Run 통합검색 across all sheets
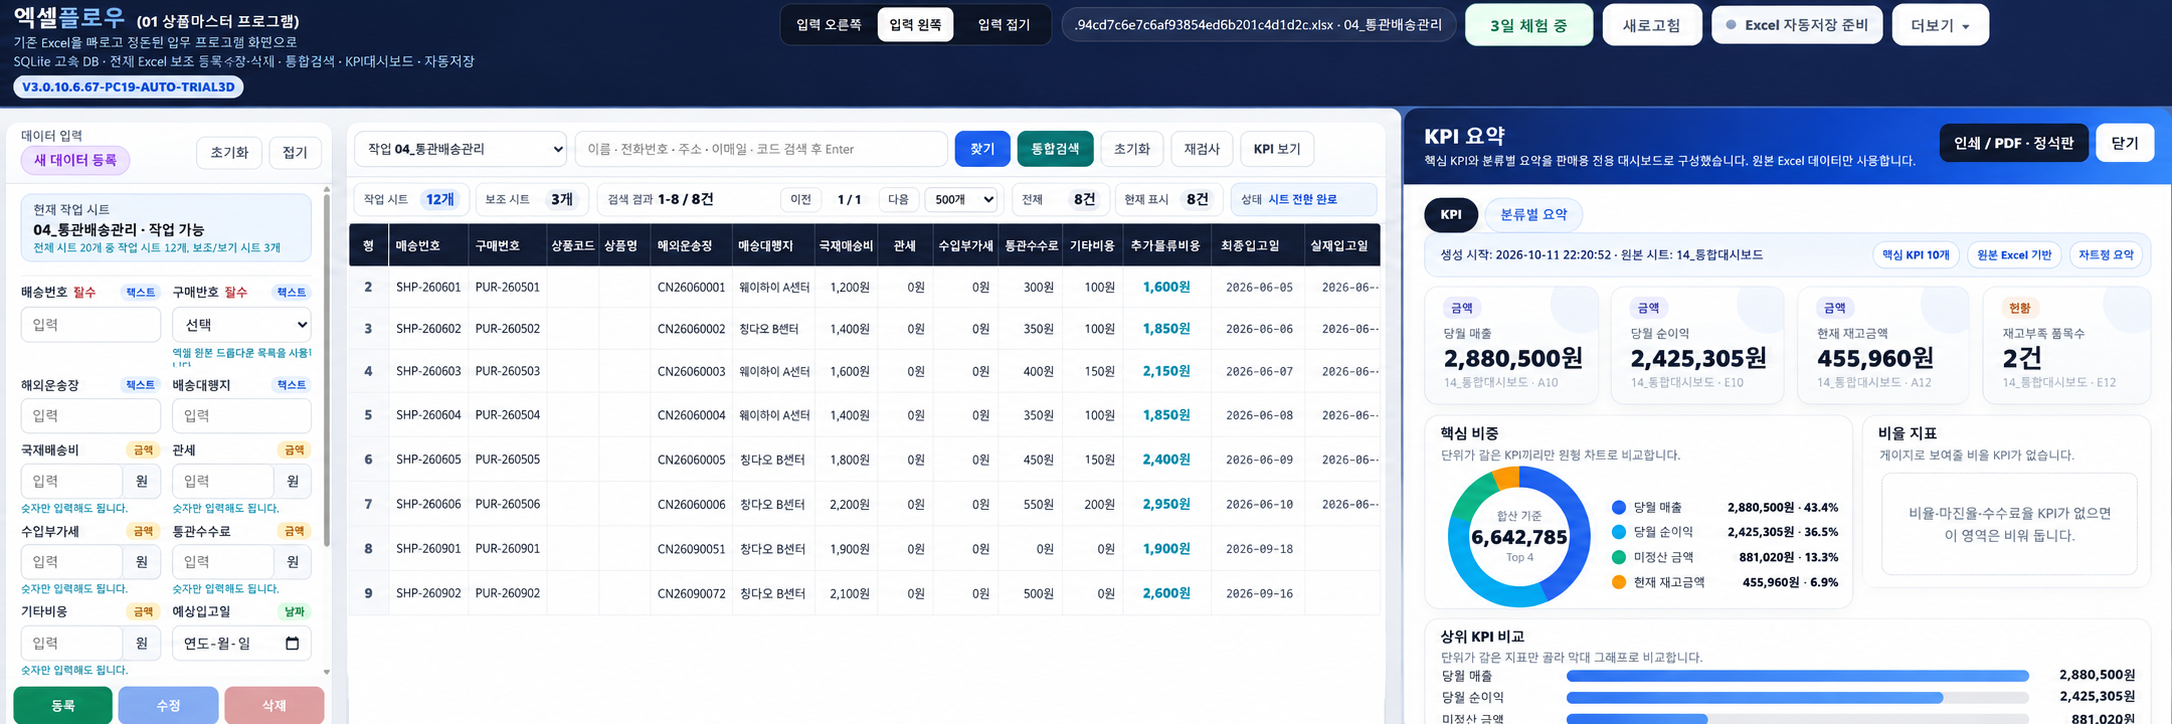Screen dimensions: 2172x724 (1055, 149)
